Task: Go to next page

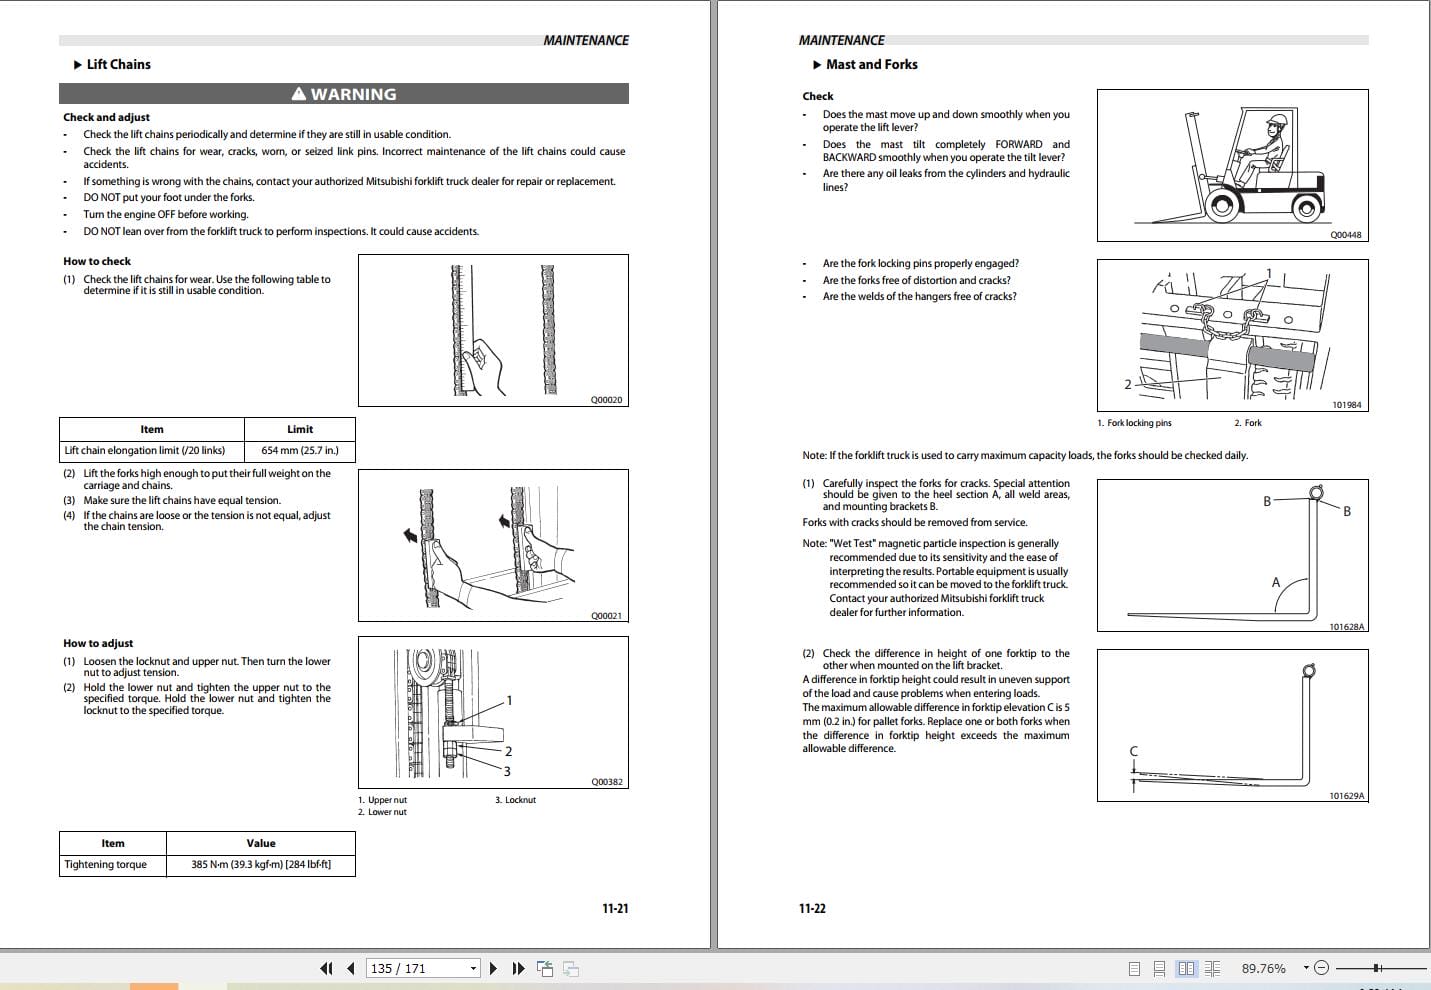Action: 493,968
